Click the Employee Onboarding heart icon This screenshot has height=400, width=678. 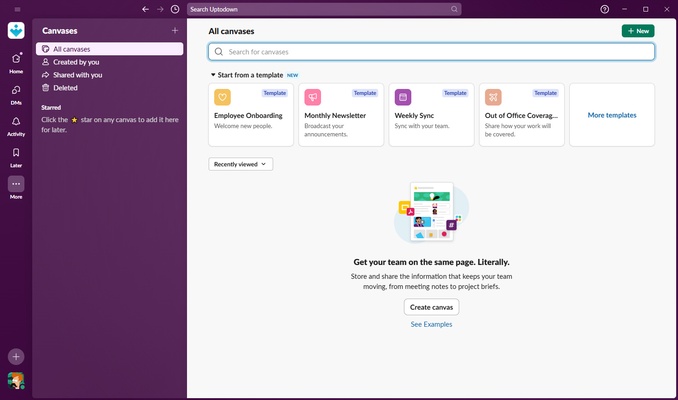pyautogui.click(x=222, y=97)
